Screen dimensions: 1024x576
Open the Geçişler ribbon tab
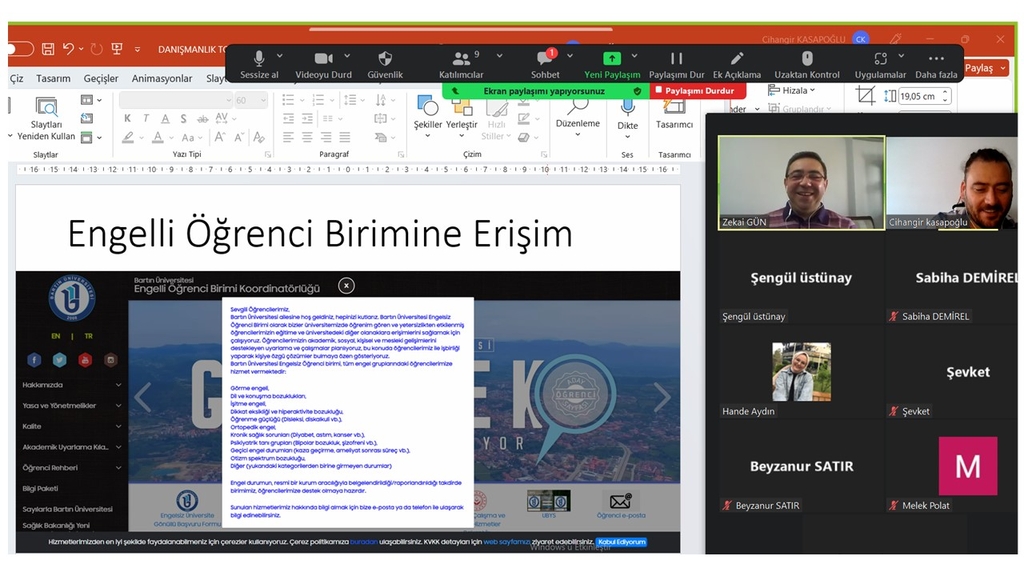click(101, 78)
